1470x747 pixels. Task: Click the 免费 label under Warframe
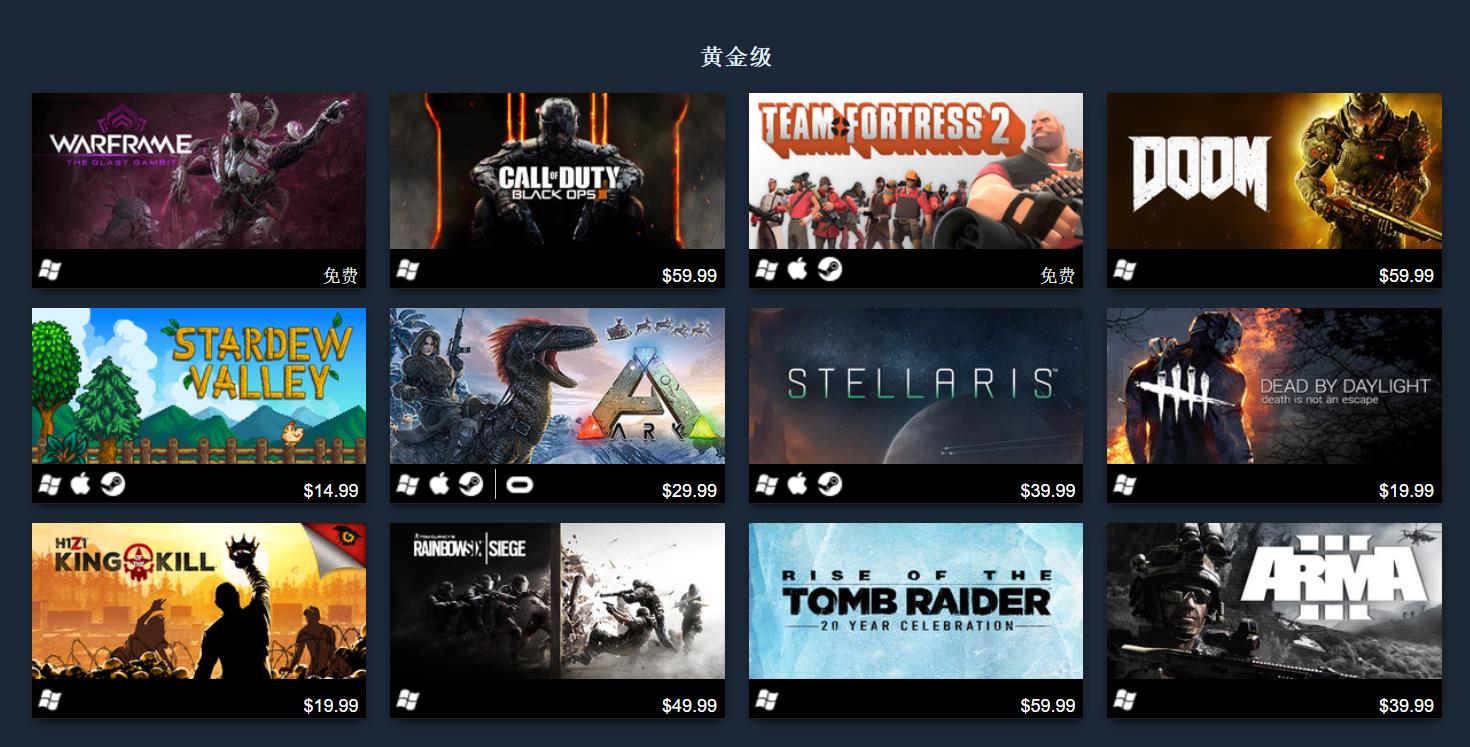point(341,276)
